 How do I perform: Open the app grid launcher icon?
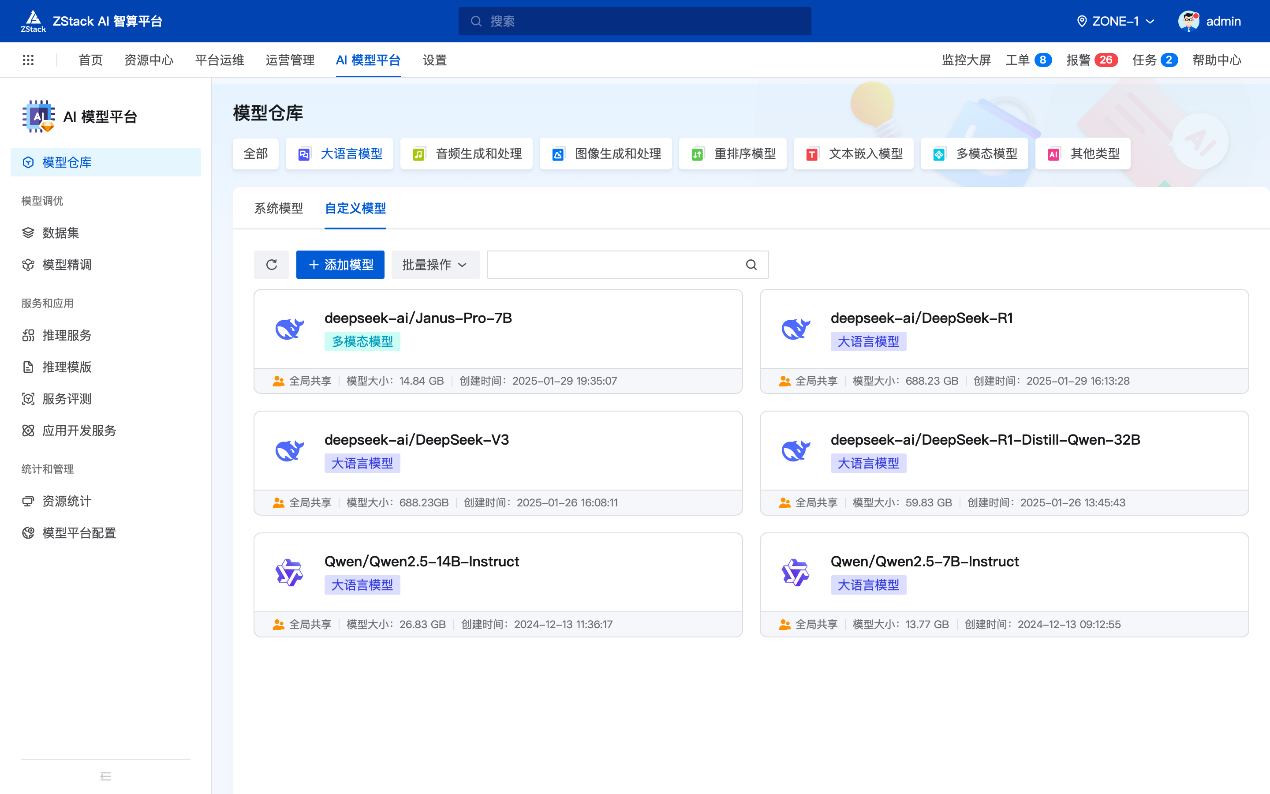(x=27, y=59)
